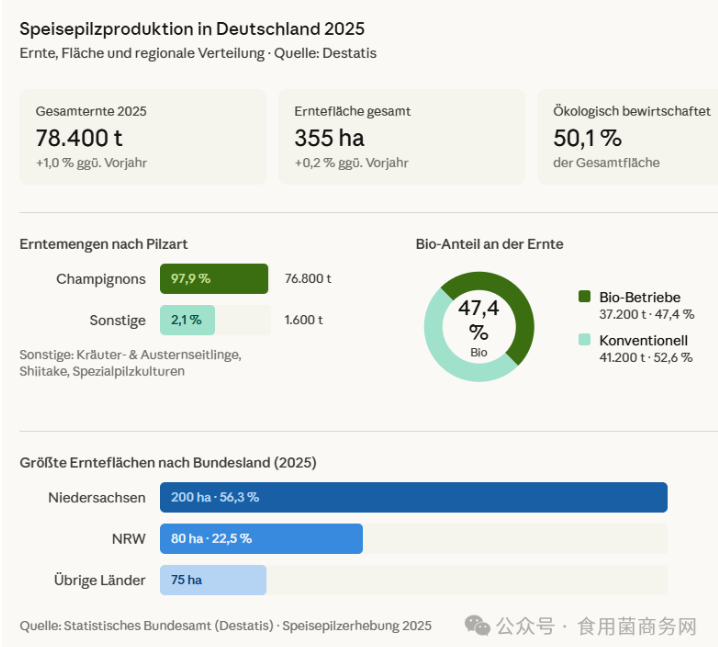Open the Ökologisch bewirtschaftet card
Screen dimensions: 718x647
pyautogui.click(x=630, y=136)
